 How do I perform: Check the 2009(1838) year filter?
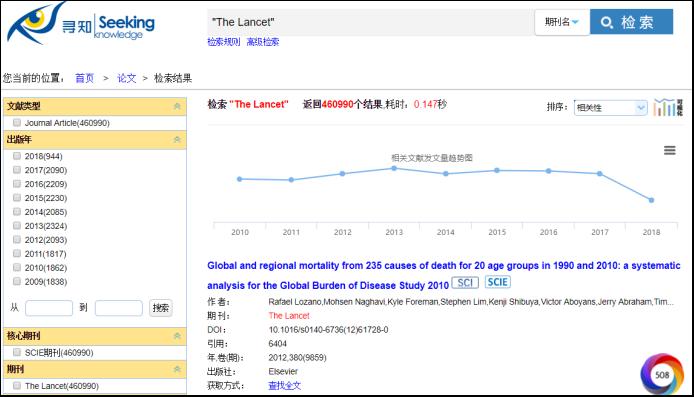[17, 281]
